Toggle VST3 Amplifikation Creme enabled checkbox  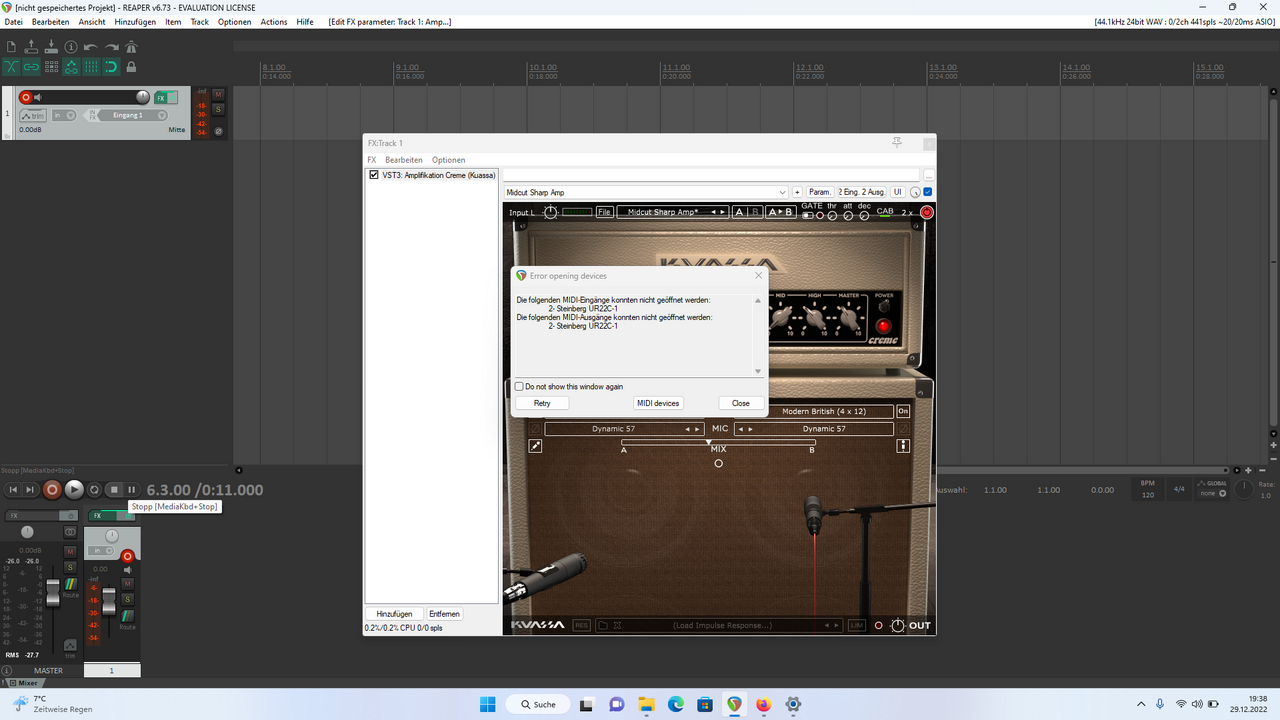click(x=374, y=175)
